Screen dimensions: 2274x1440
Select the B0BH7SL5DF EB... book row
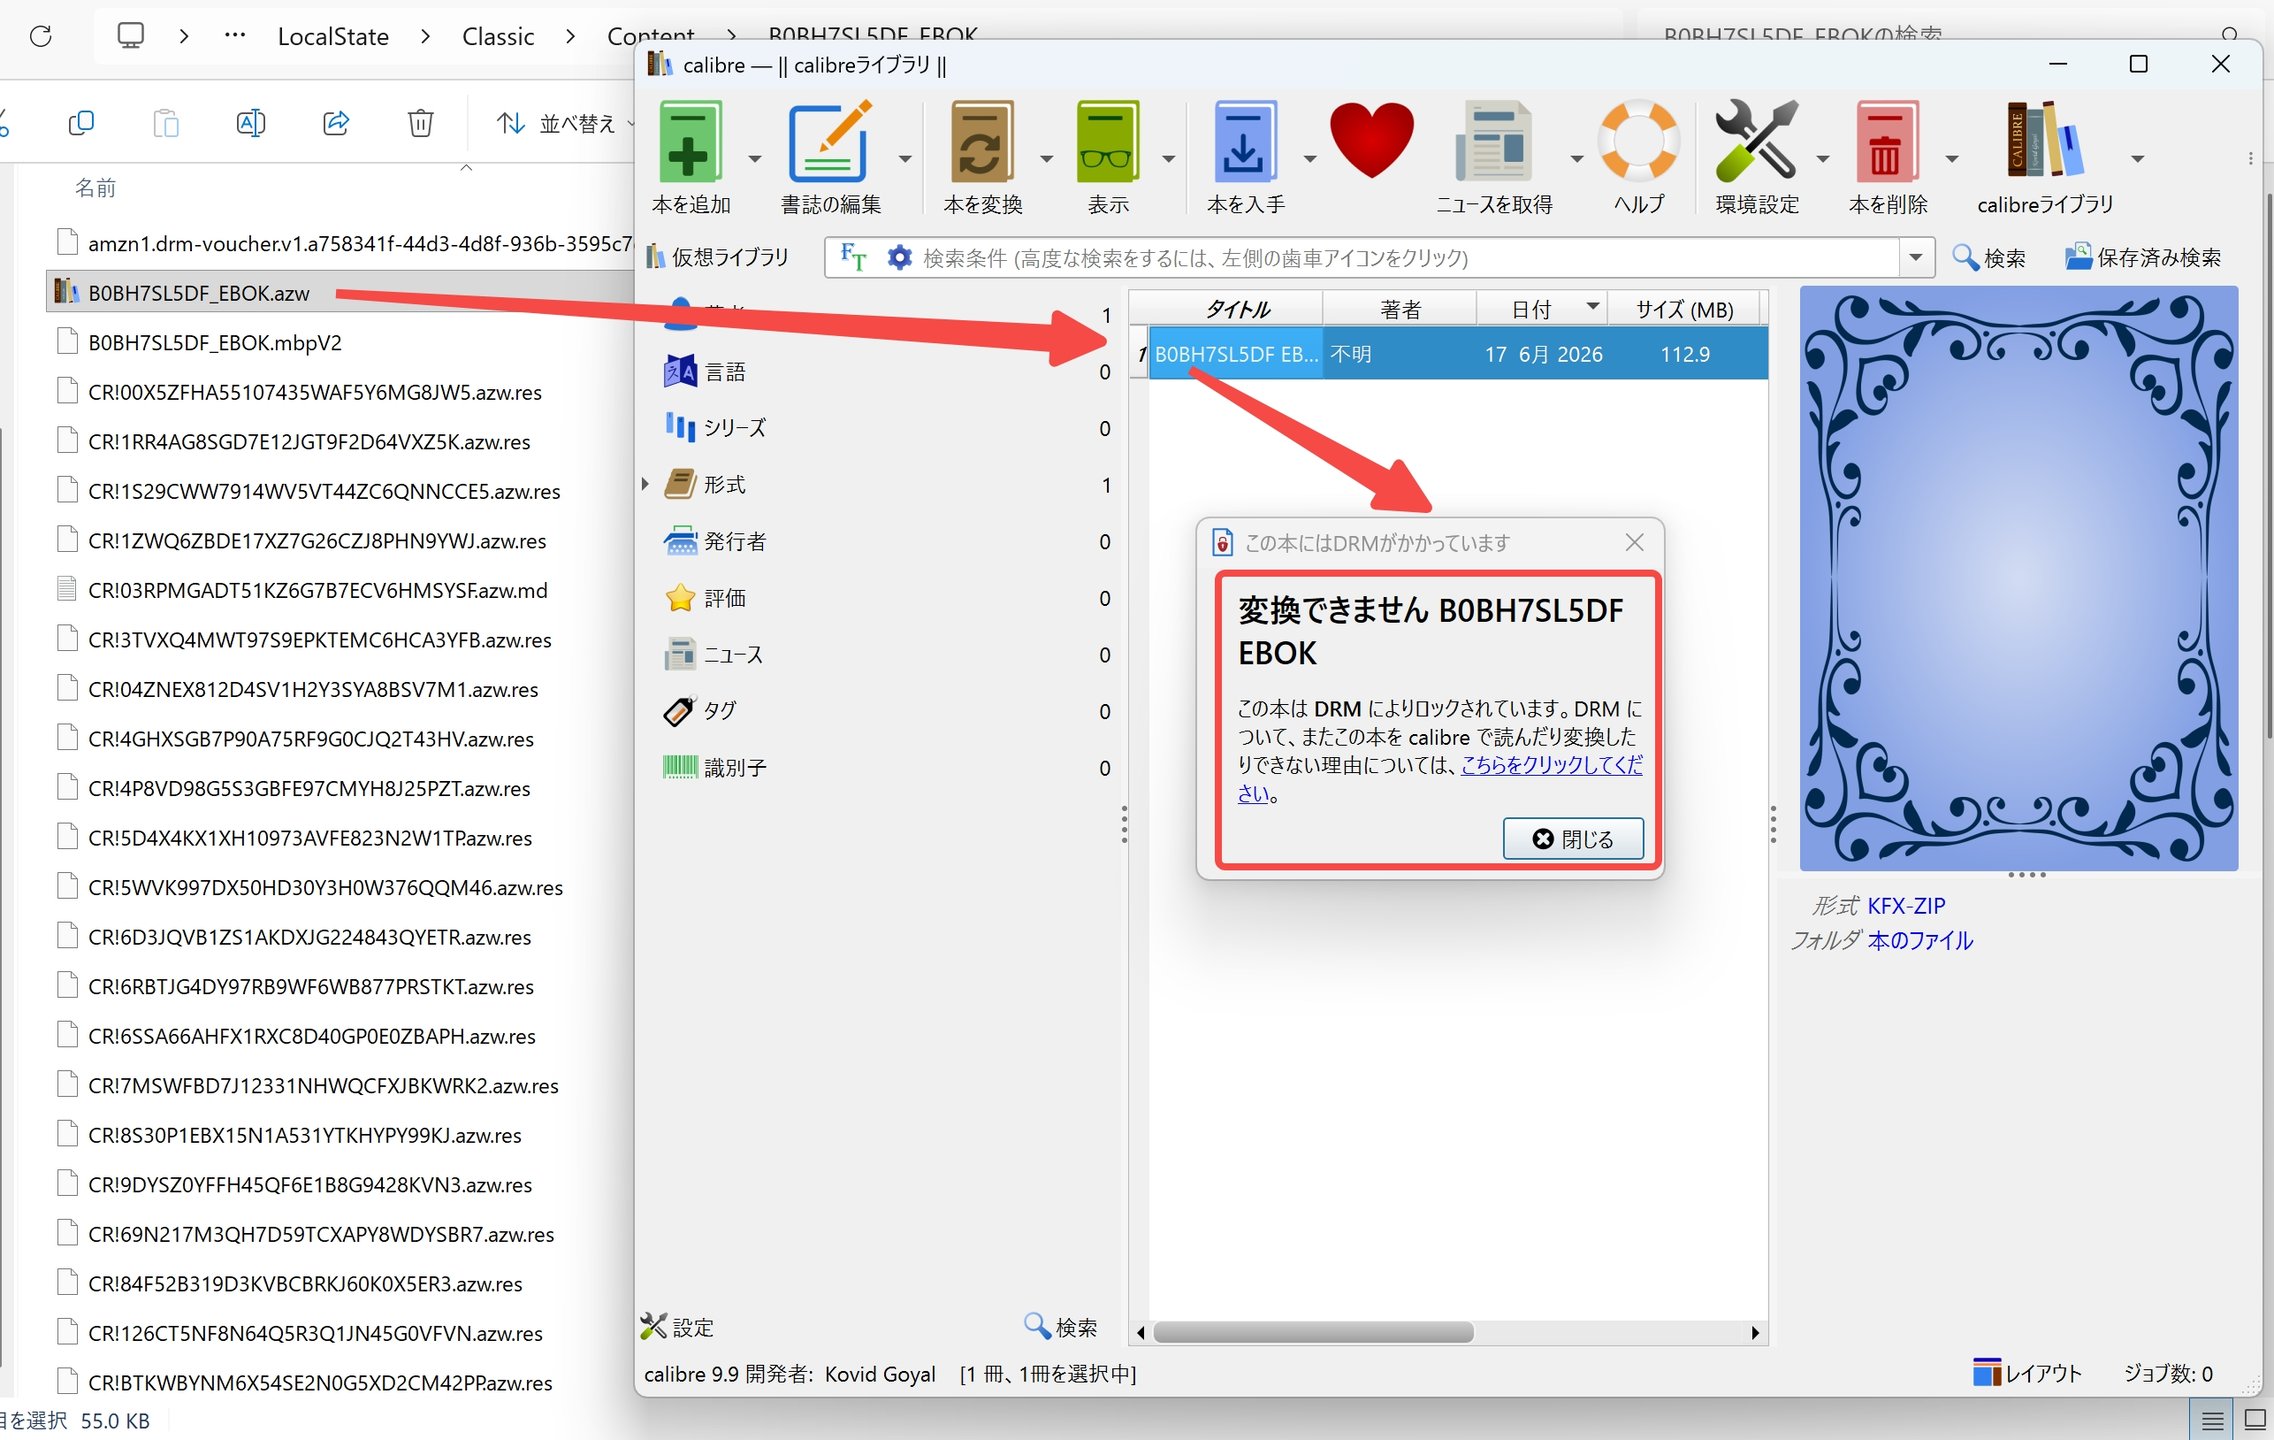(x=1458, y=354)
